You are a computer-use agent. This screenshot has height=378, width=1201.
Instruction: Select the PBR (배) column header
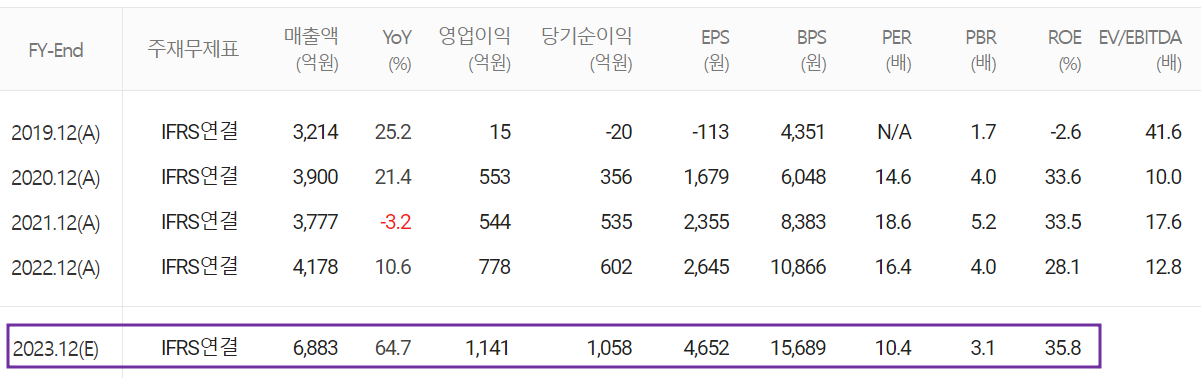[981, 50]
